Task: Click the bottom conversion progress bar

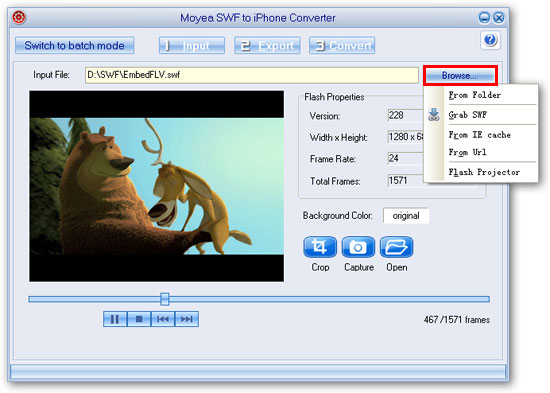Action: 258,371
